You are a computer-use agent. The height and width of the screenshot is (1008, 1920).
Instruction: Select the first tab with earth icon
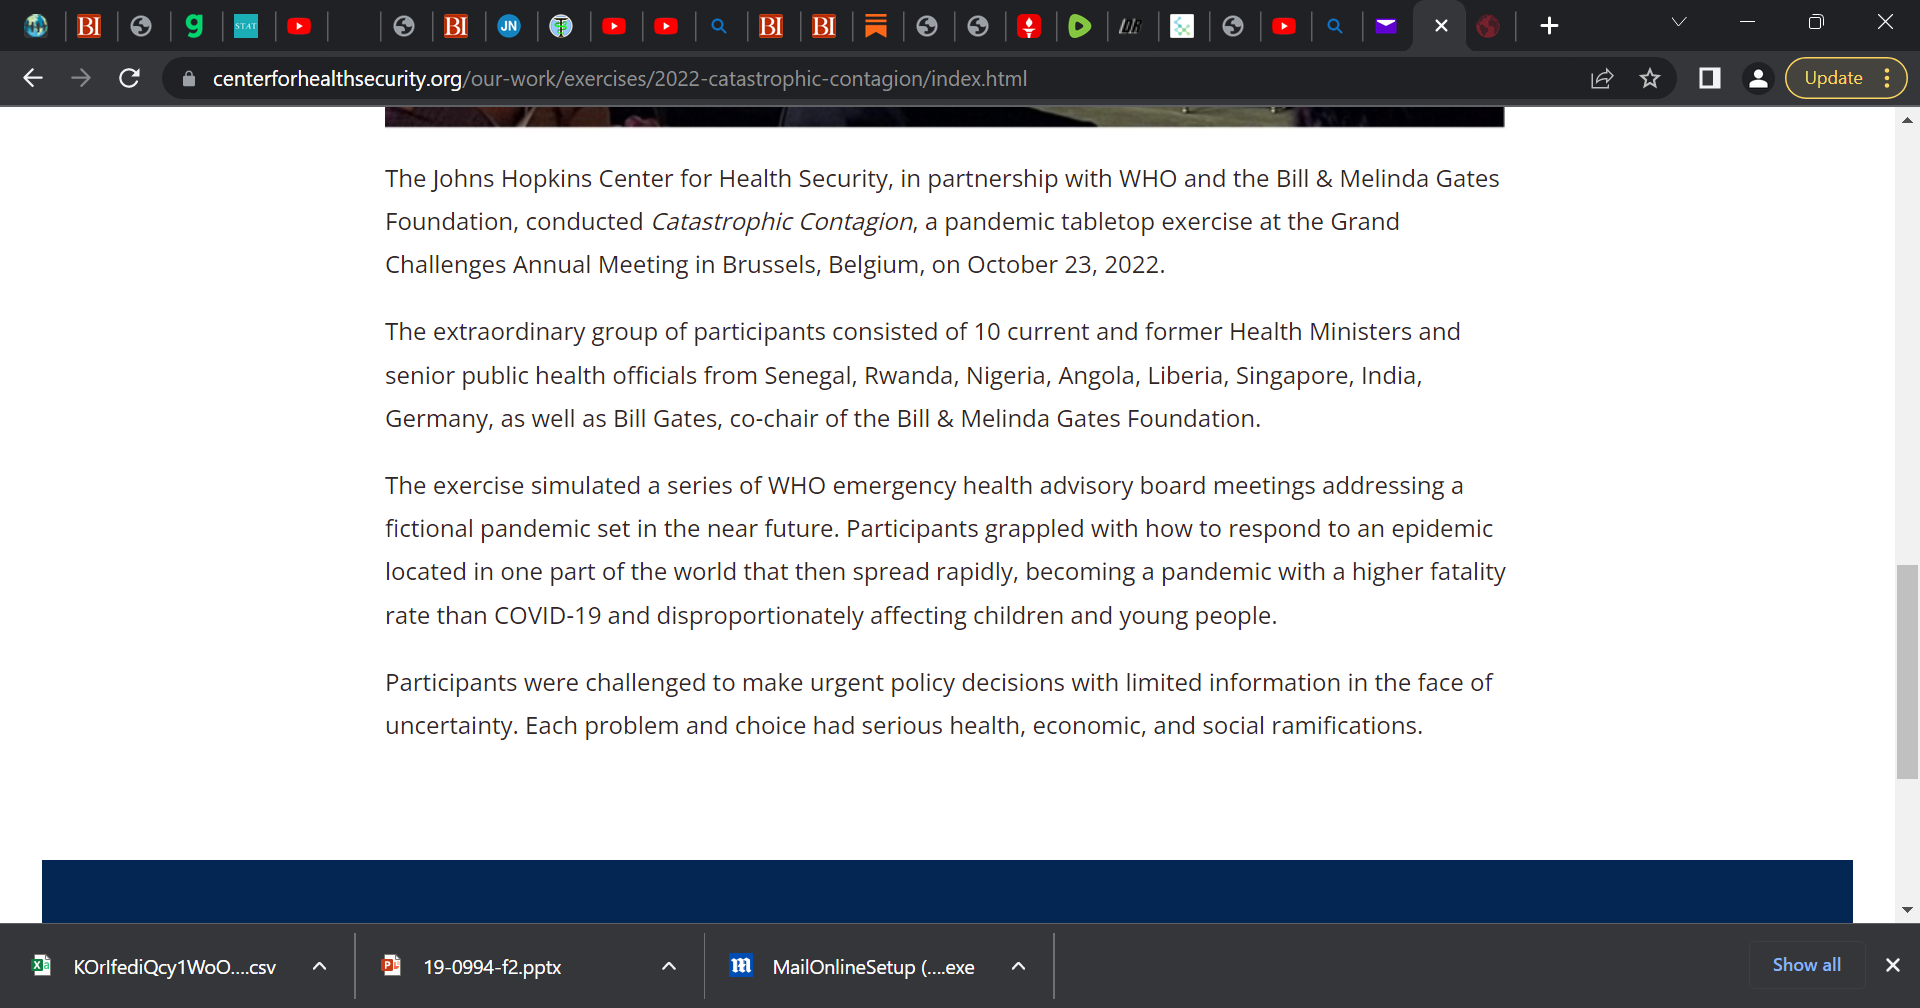coord(36,26)
